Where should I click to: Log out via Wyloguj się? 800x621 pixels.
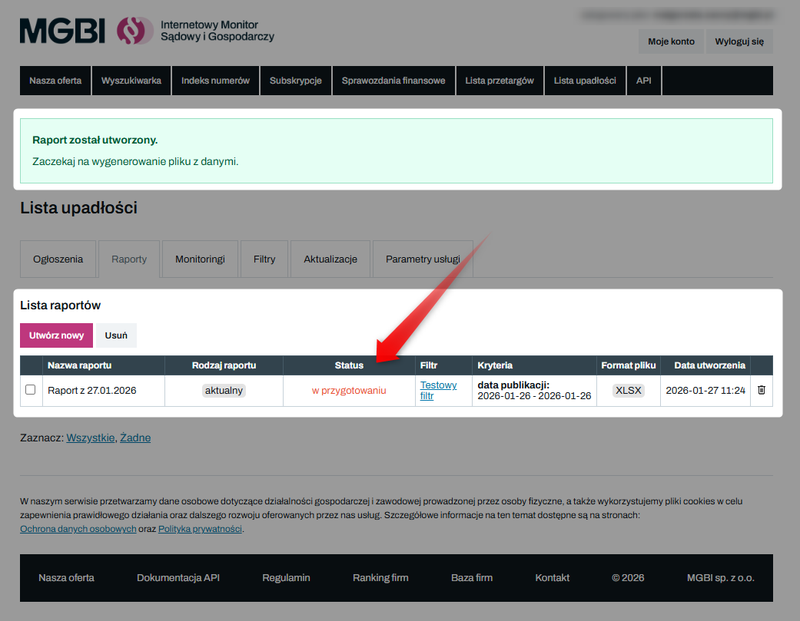pyautogui.click(x=739, y=42)
